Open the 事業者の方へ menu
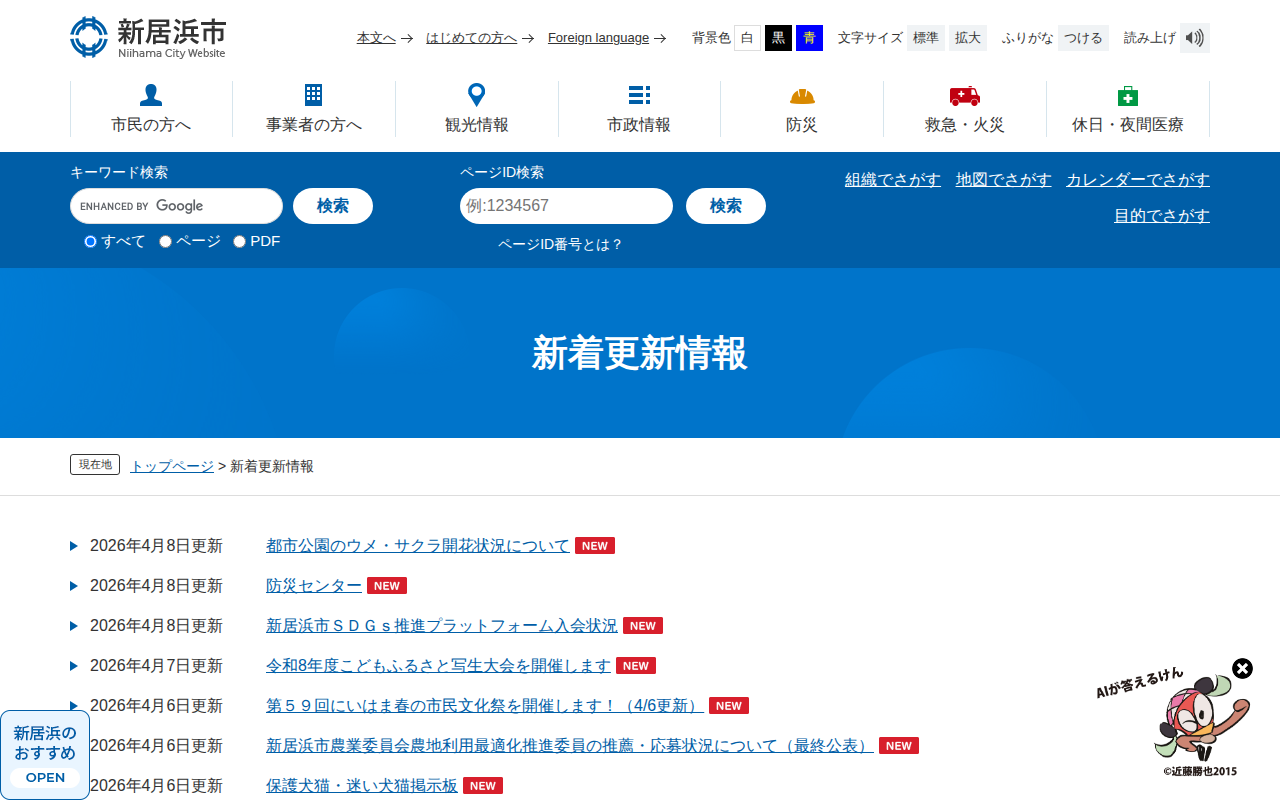This screenshot has width=1280, height=800. coord(314,109)
